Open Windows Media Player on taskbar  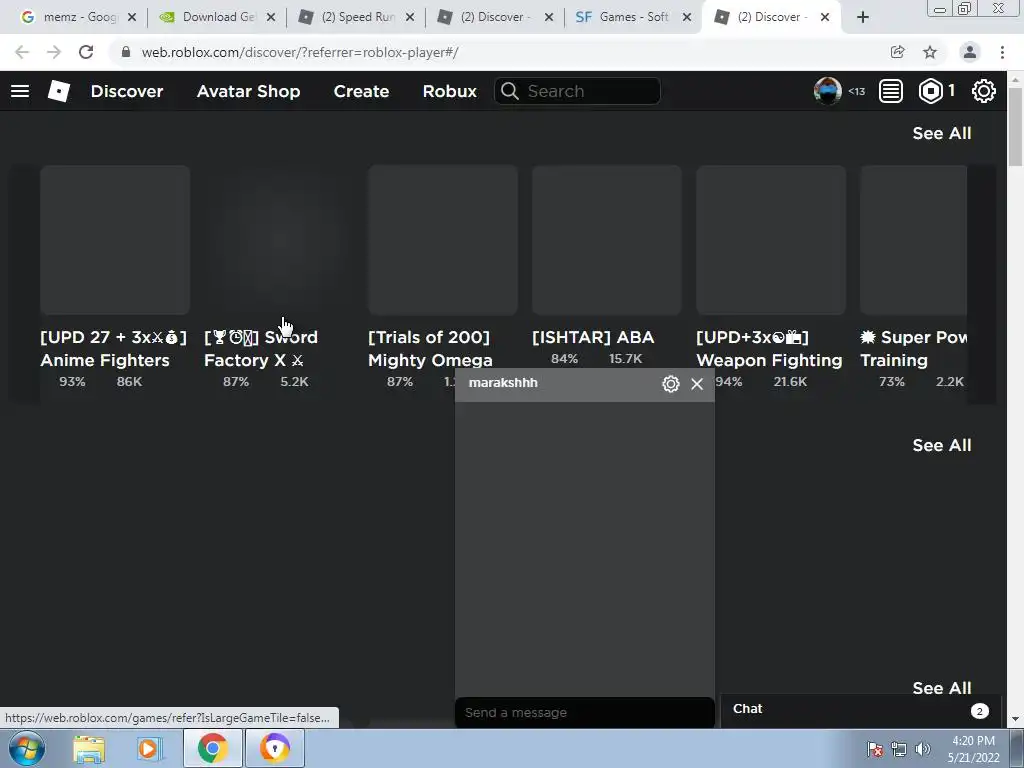click(x=149, y=749)
